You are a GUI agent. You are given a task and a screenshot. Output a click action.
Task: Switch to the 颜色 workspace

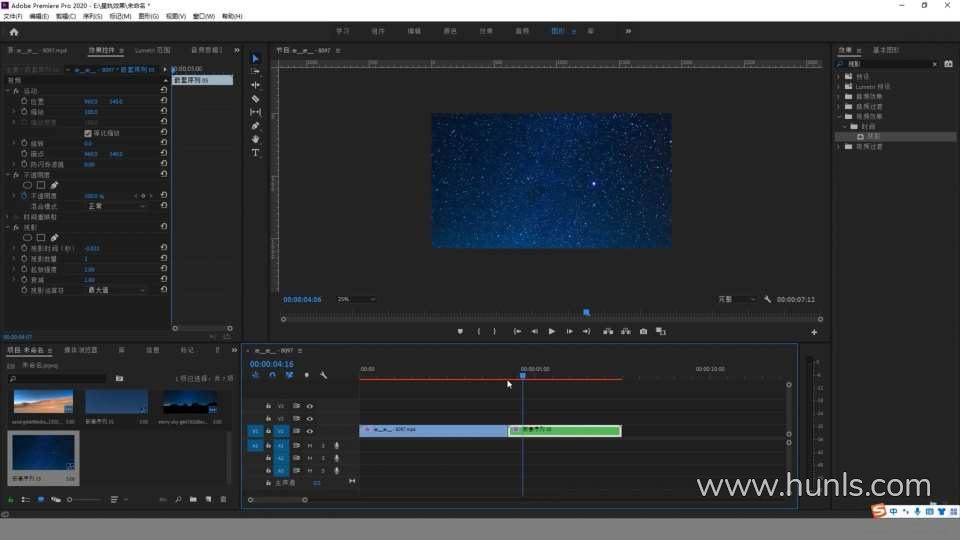450,31
